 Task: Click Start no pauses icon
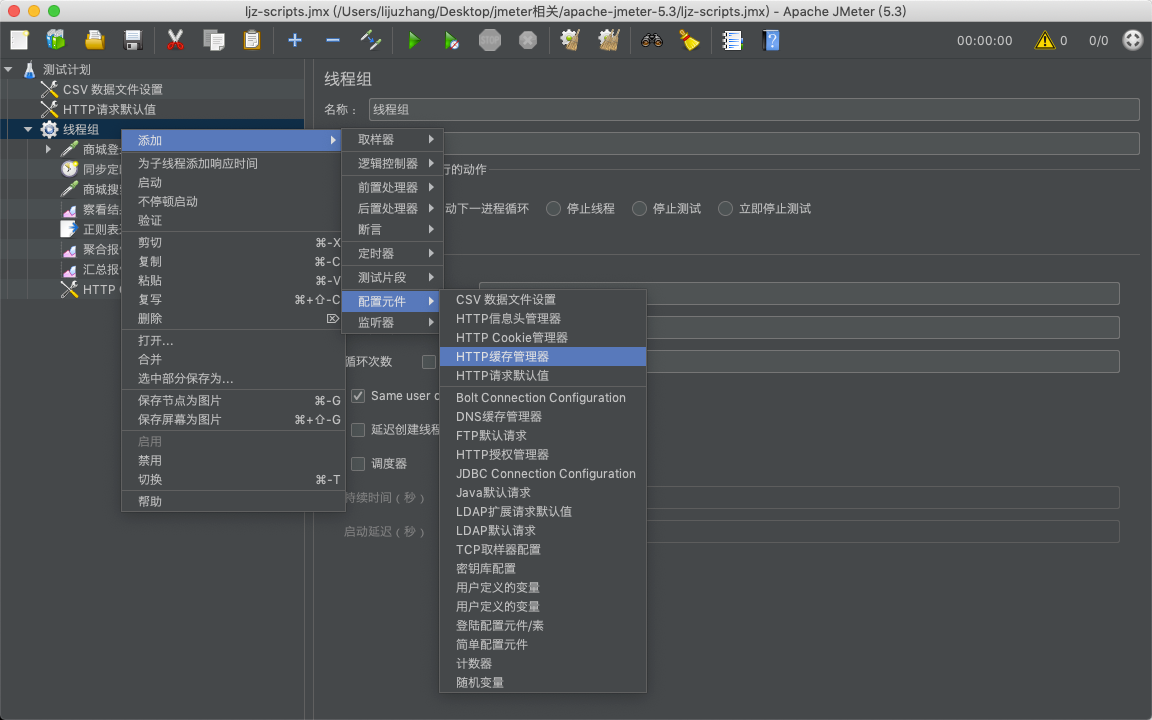click(452, 40)
